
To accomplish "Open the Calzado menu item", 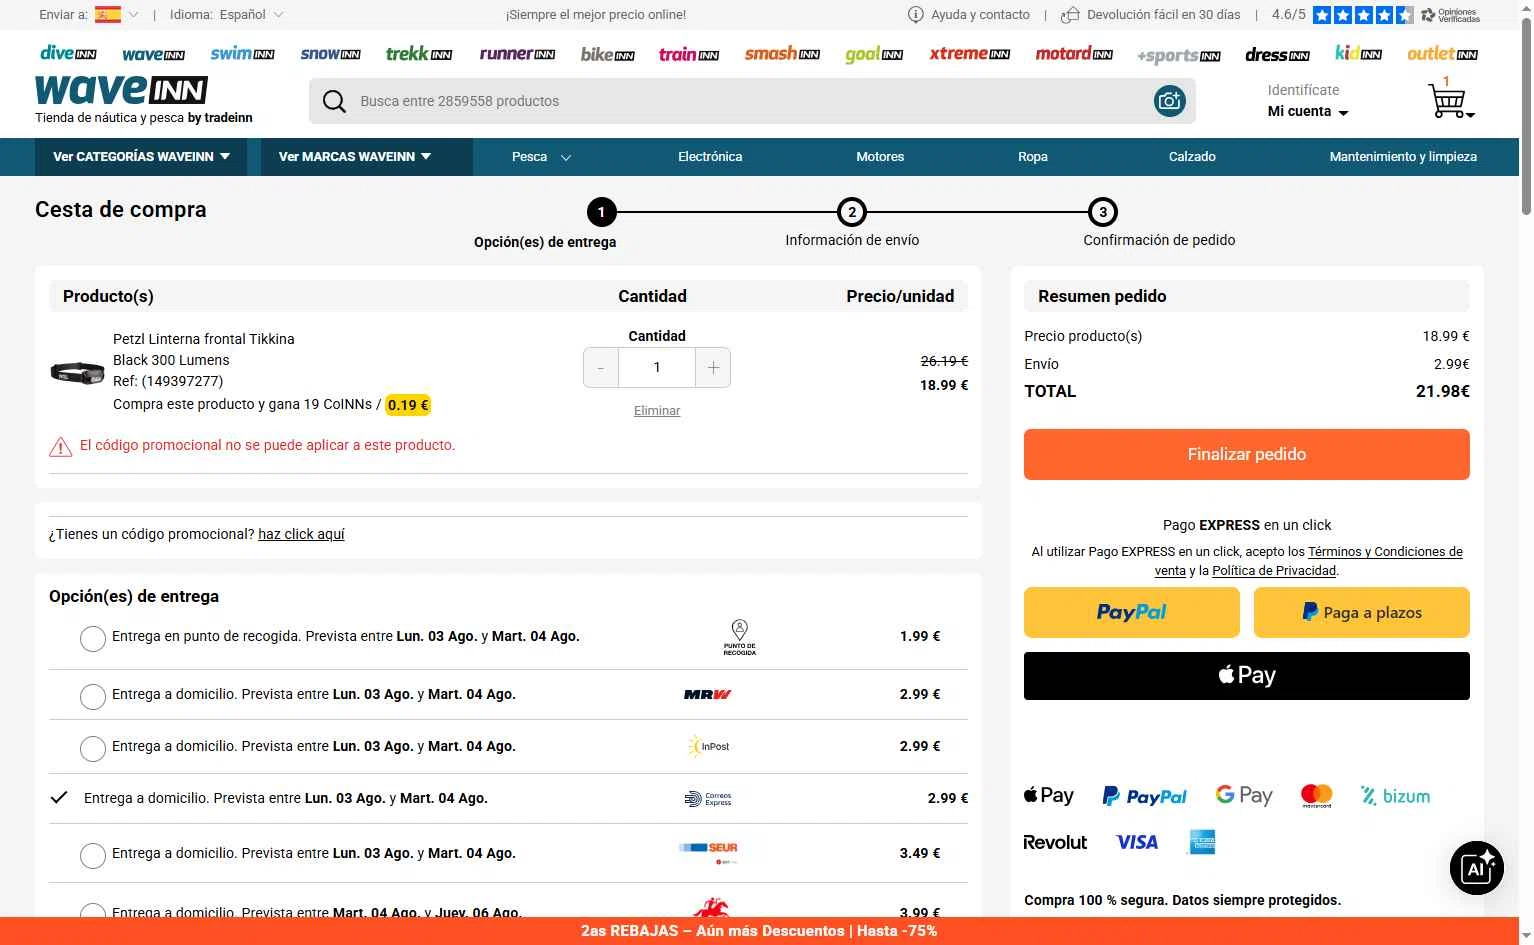I will pyautogui.click(x=1192, y=157).
